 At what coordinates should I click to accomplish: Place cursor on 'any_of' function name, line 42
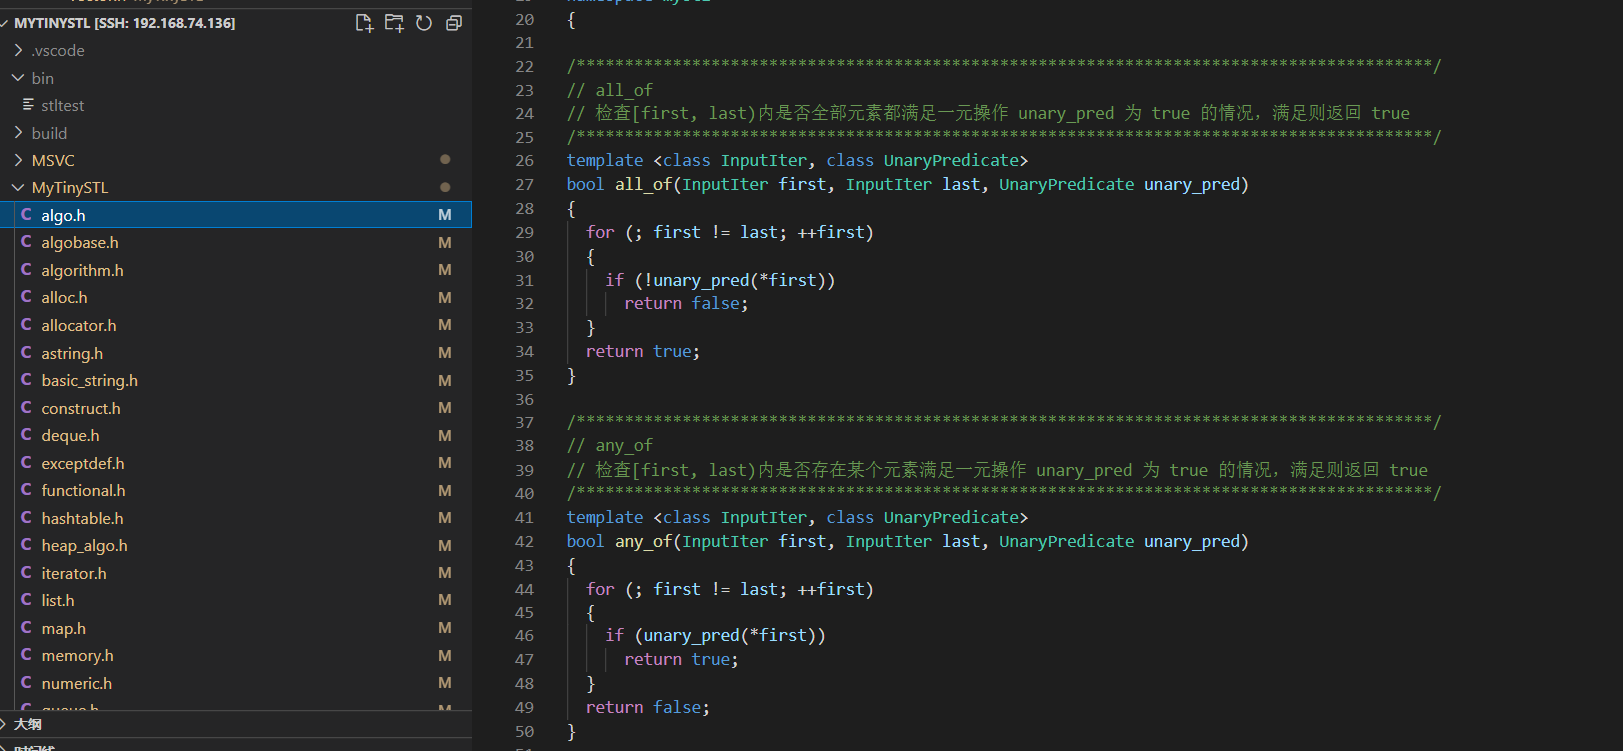click(x=643, y=541)
